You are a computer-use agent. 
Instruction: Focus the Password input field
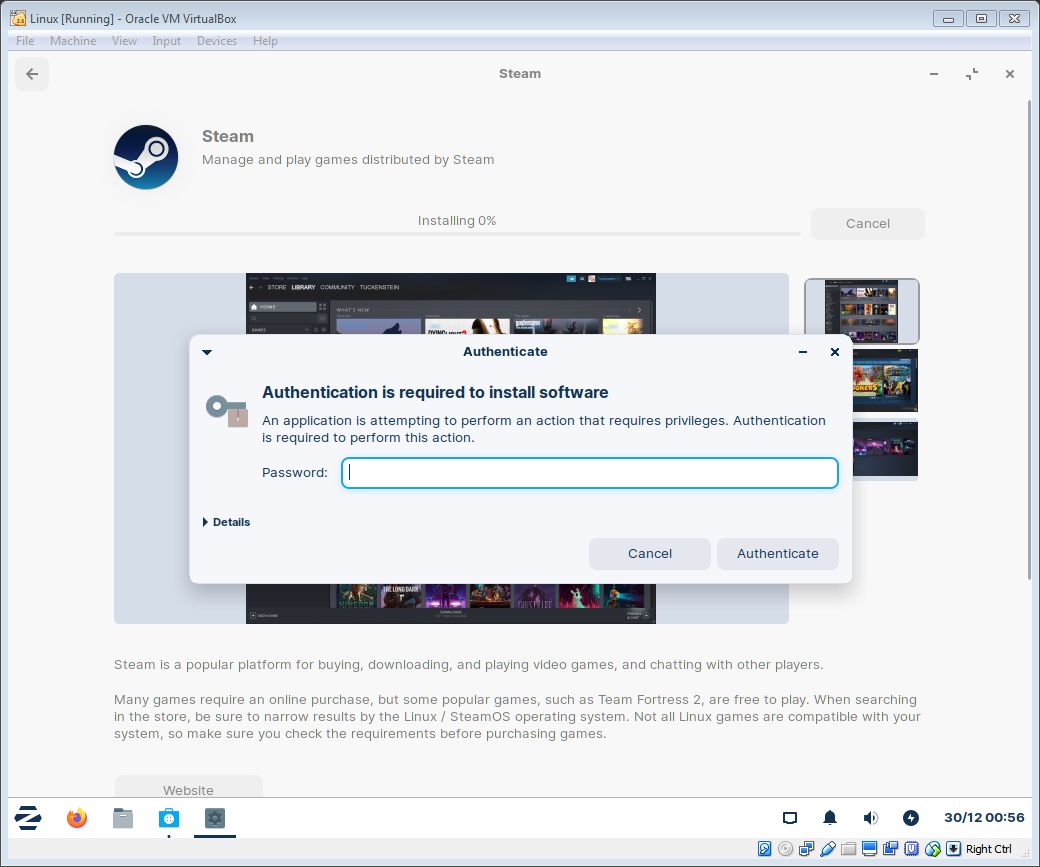click(590, 473)
